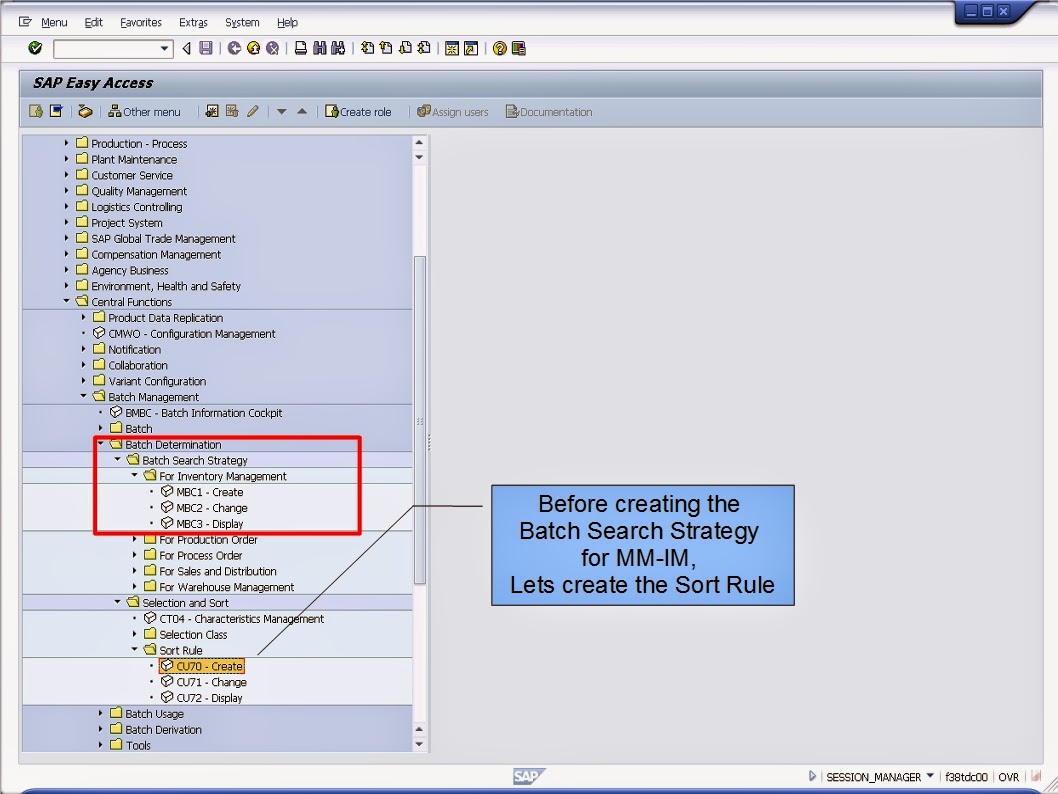Expand the Quality Management folder
The width and height of the screenshot is (1058, 794).
pos(66,190)
